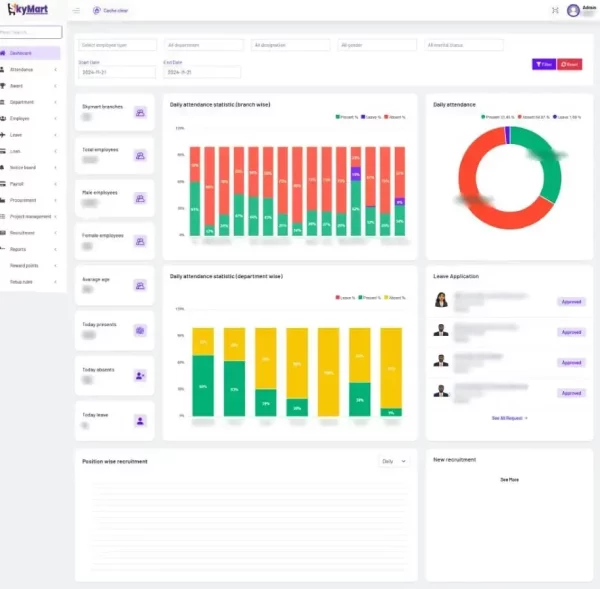
Task: Open the Payroll sidebar menu item
Action: click(x=30, y=183)
